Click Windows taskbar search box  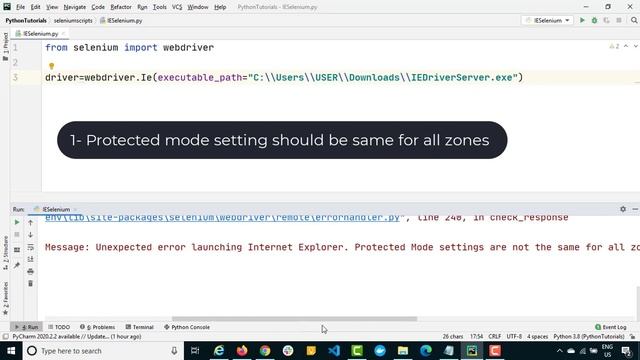[102, 351]
